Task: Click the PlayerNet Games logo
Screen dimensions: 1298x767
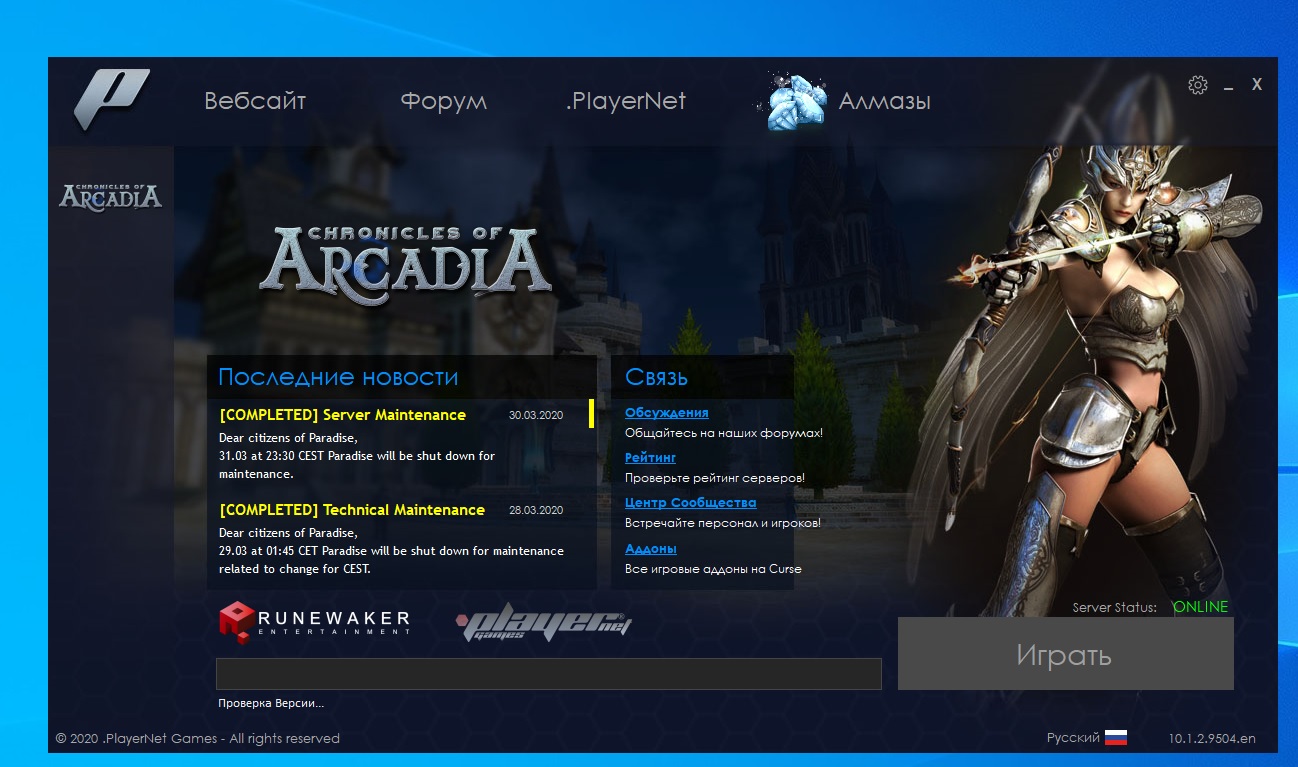Action: point(544,624)
